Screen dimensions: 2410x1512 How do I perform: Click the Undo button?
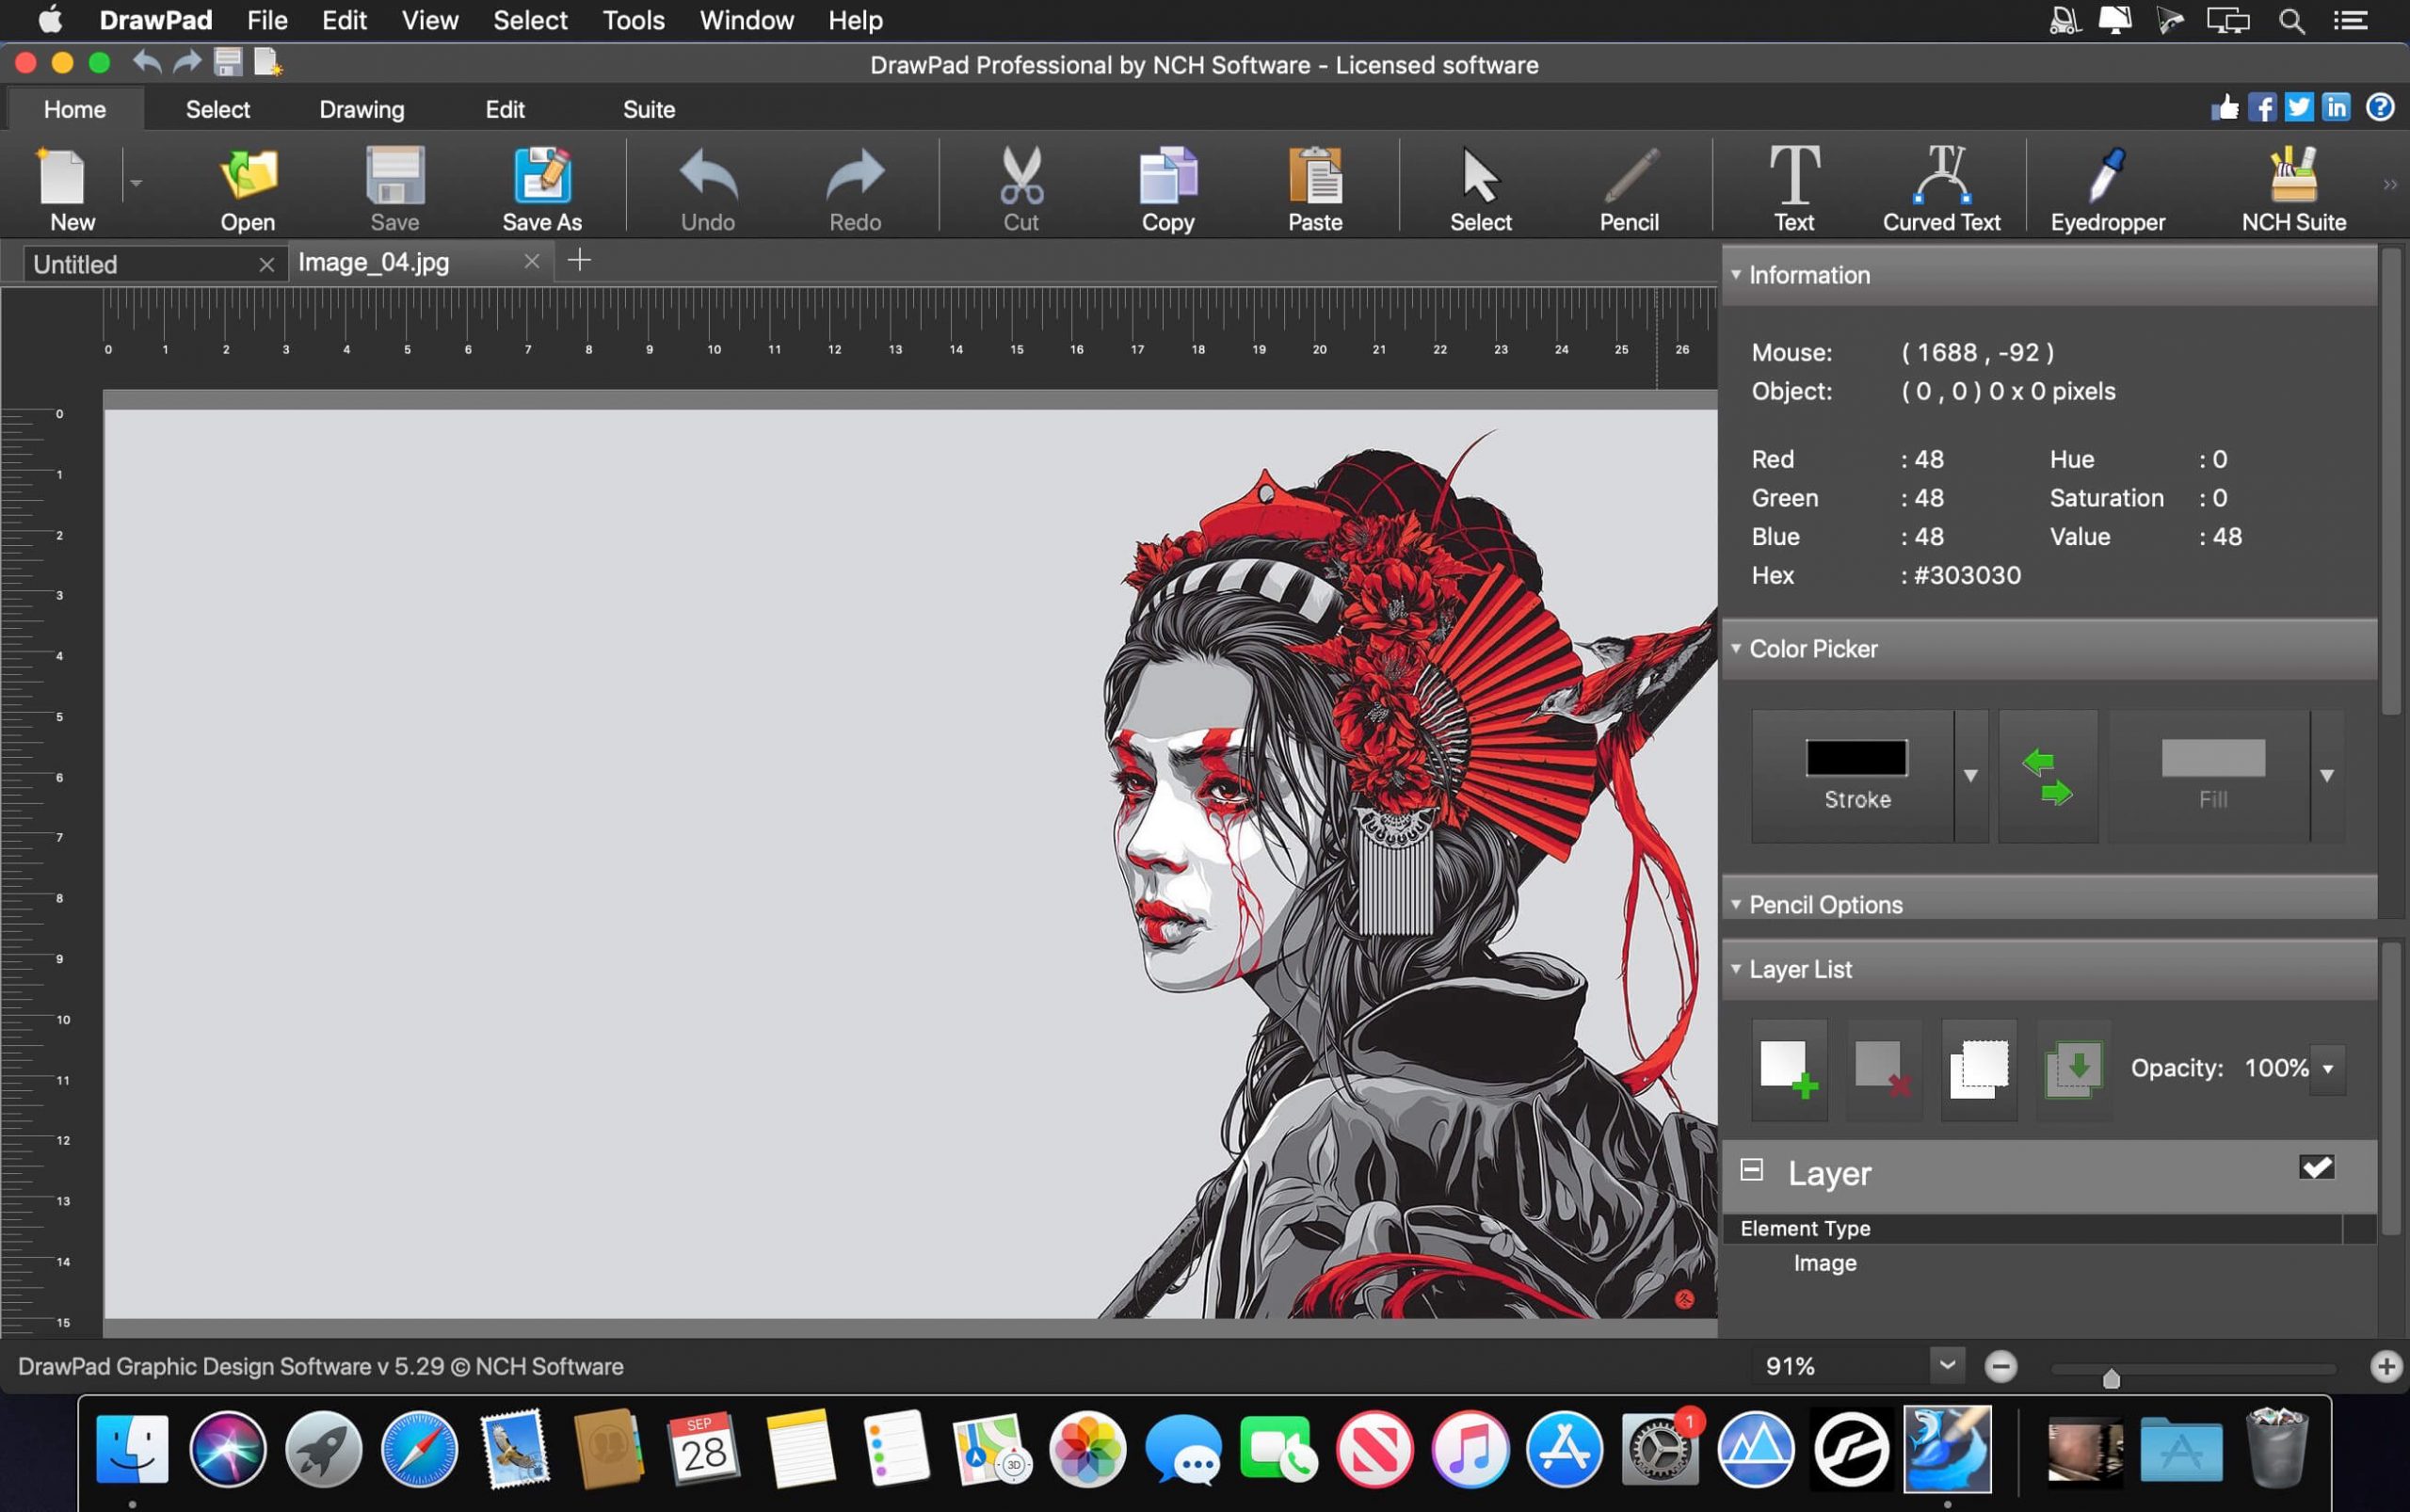click(709, 186)
